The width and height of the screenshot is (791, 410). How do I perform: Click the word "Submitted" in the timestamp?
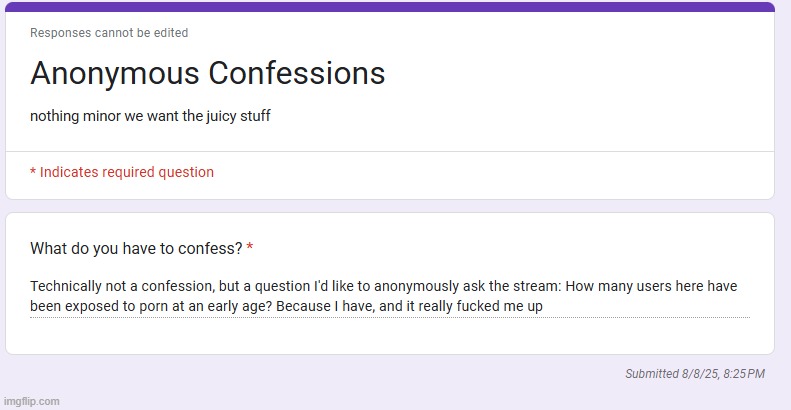(x=652, y=374)
